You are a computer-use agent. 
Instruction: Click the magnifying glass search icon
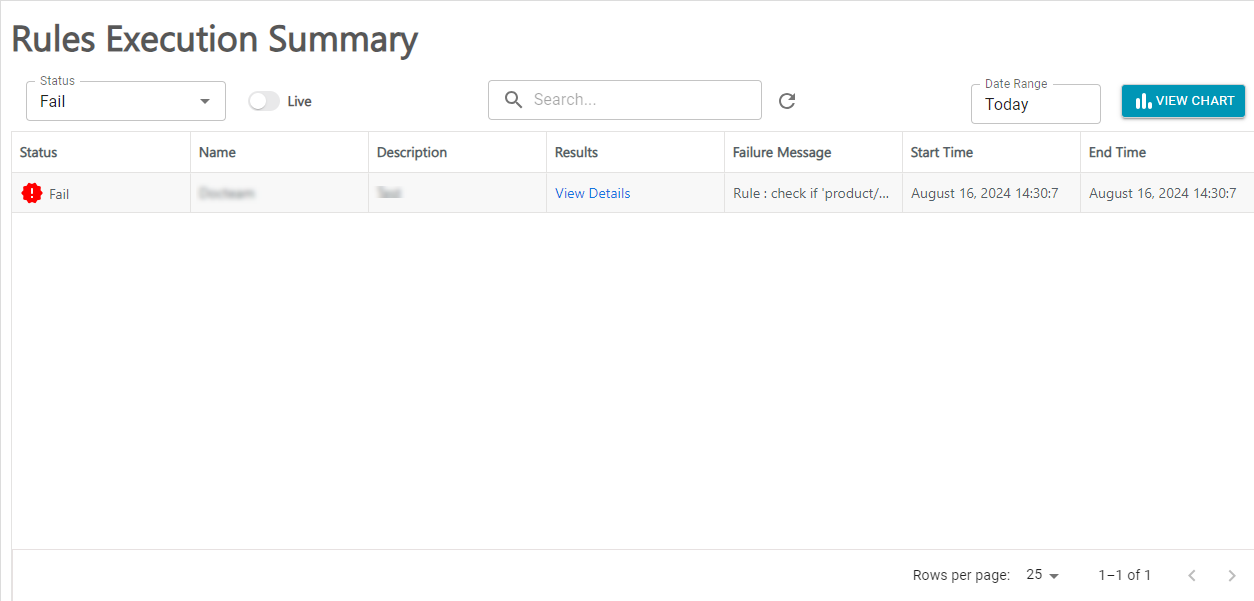(x=513, y=100)
